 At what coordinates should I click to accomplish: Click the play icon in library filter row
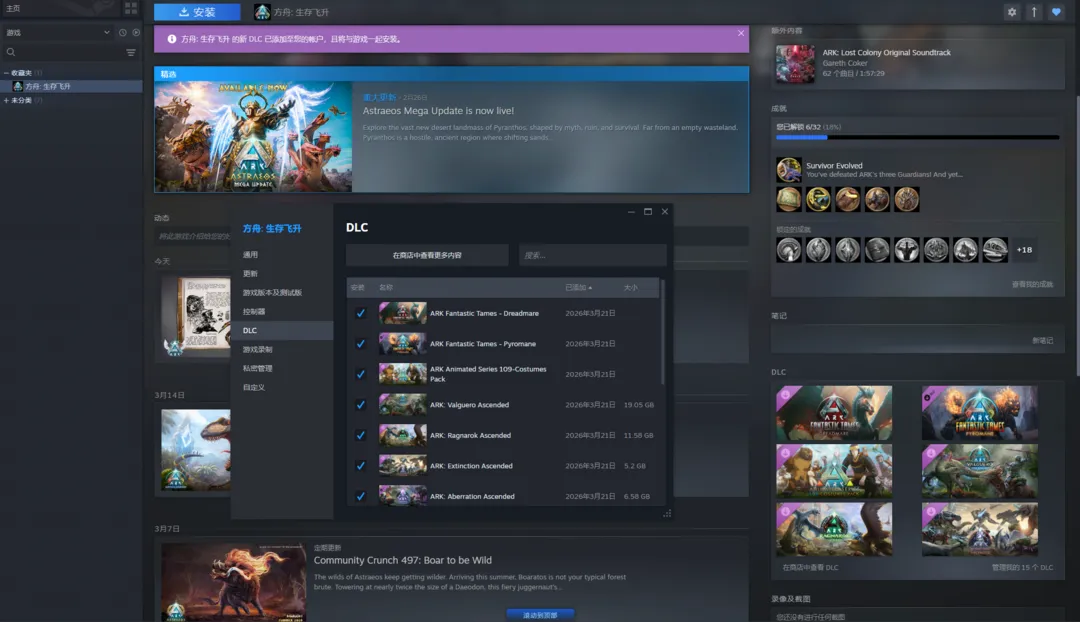click(x=134, y=33)
